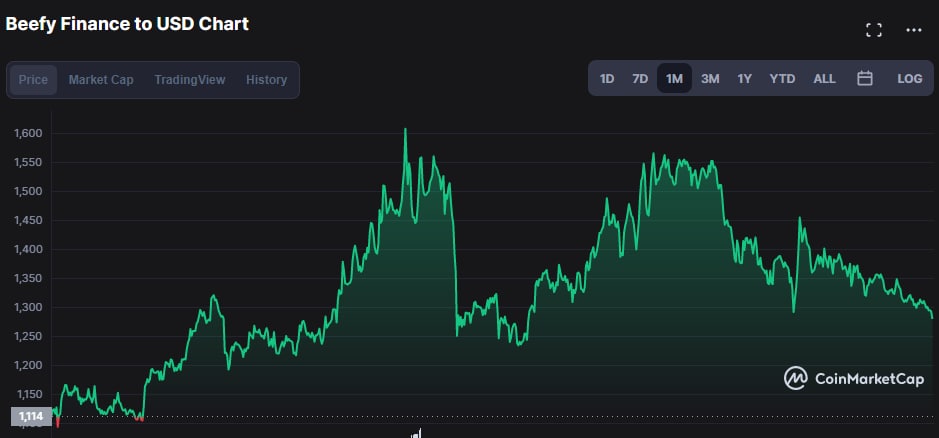Click the 1,200 axis label

[28, 365]
